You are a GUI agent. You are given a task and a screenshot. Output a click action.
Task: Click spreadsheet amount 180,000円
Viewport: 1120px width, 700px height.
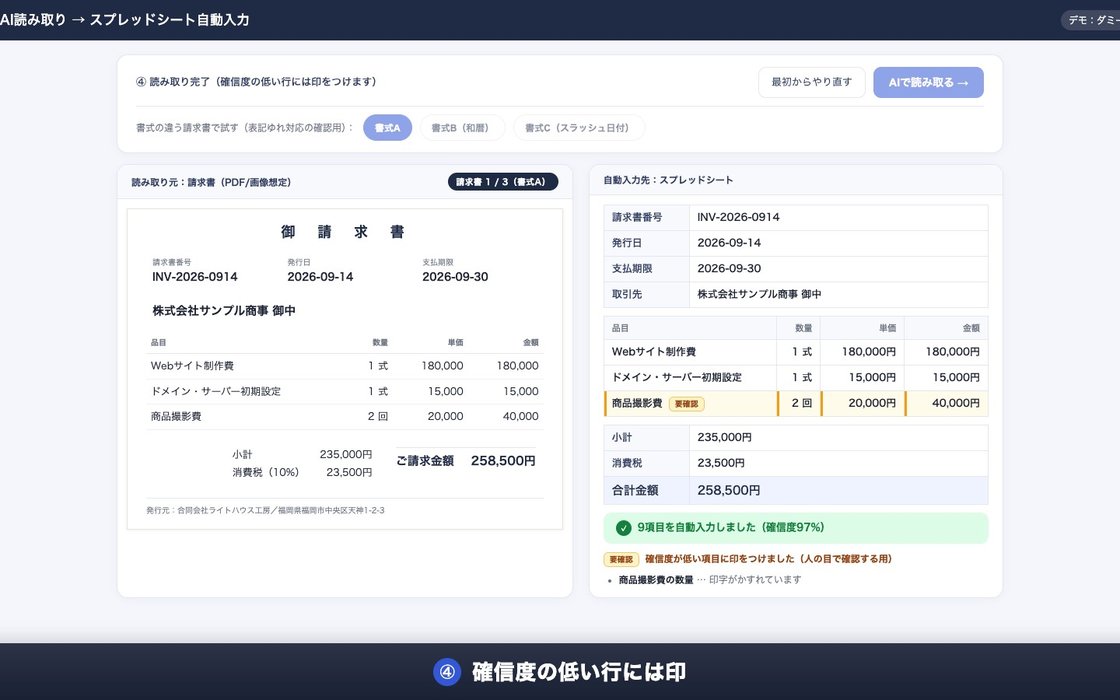tap(947, 352)
